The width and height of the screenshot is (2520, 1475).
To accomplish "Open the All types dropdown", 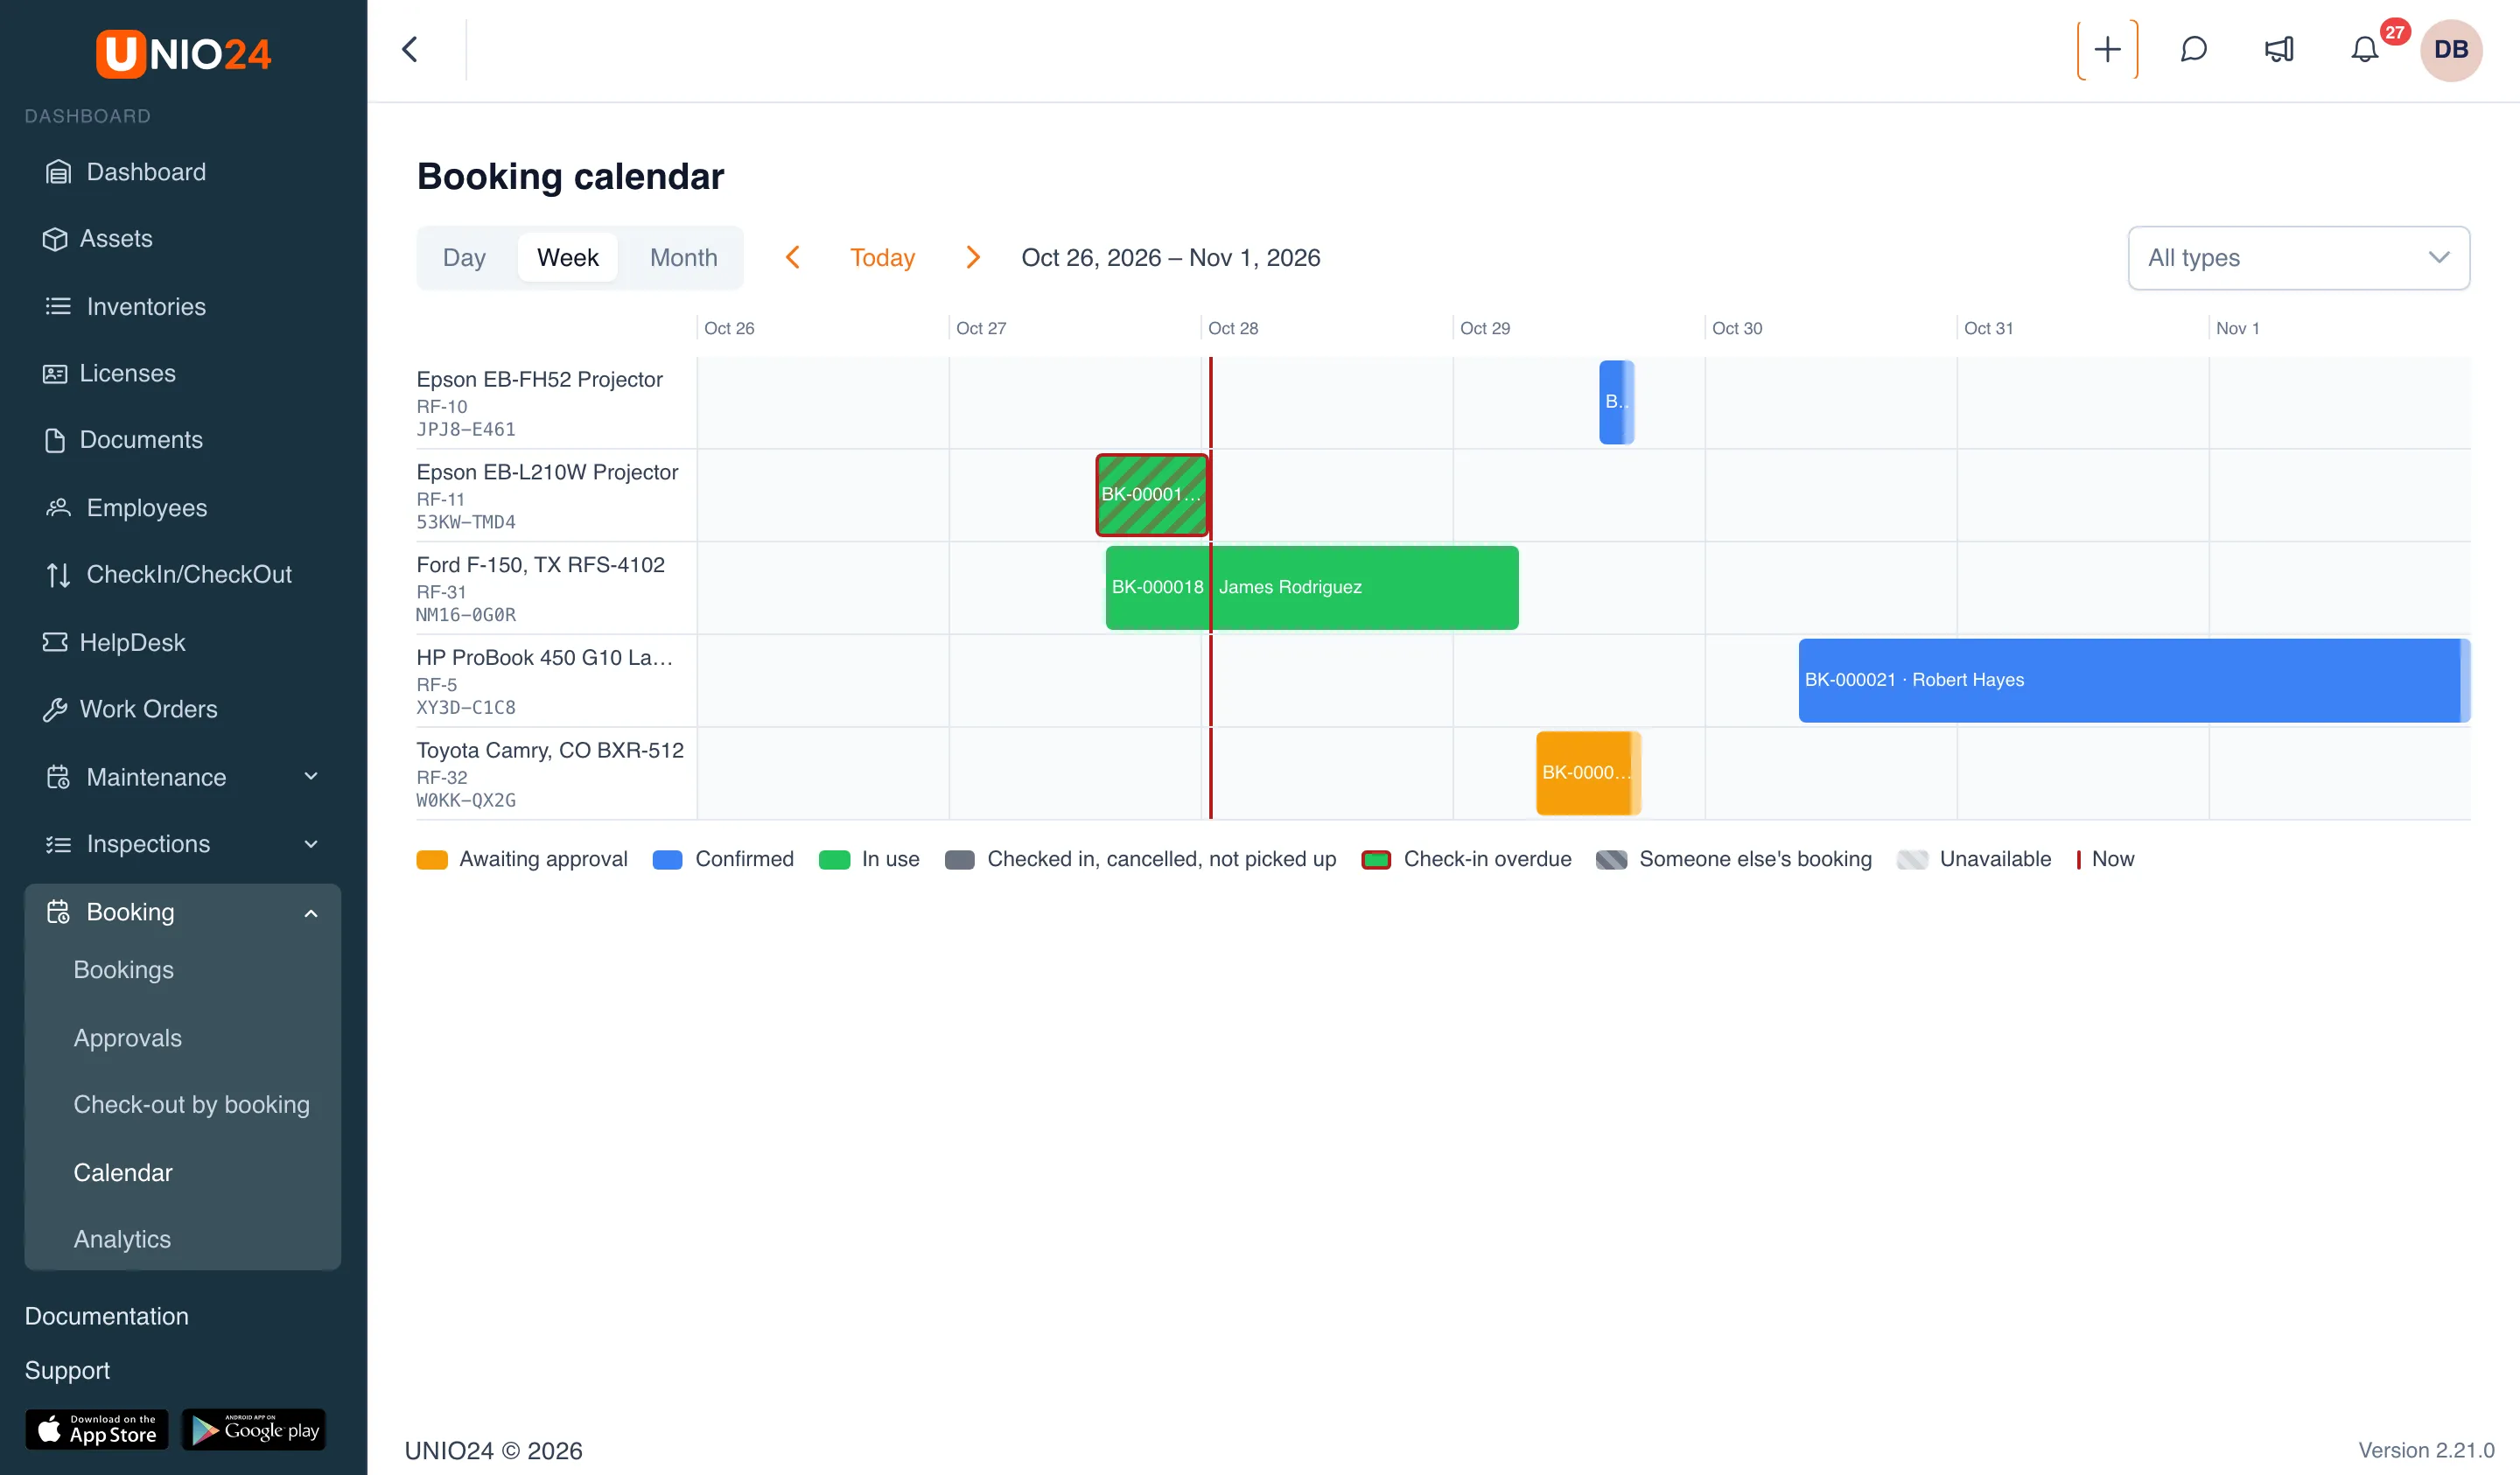I will (2298, 258).
